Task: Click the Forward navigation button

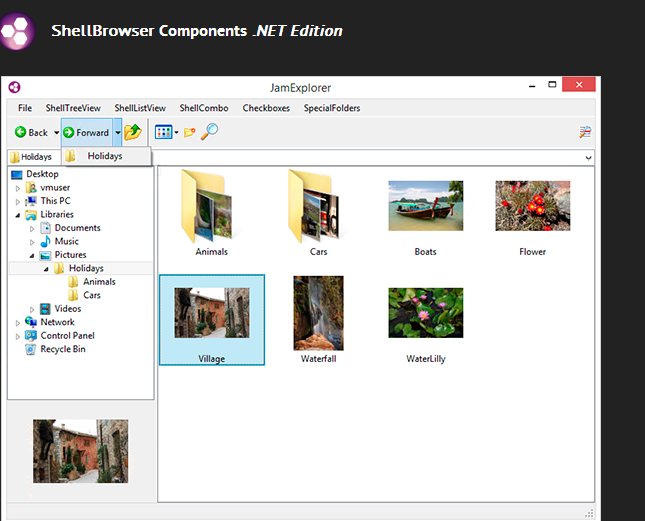Action: tap(87, 132)
